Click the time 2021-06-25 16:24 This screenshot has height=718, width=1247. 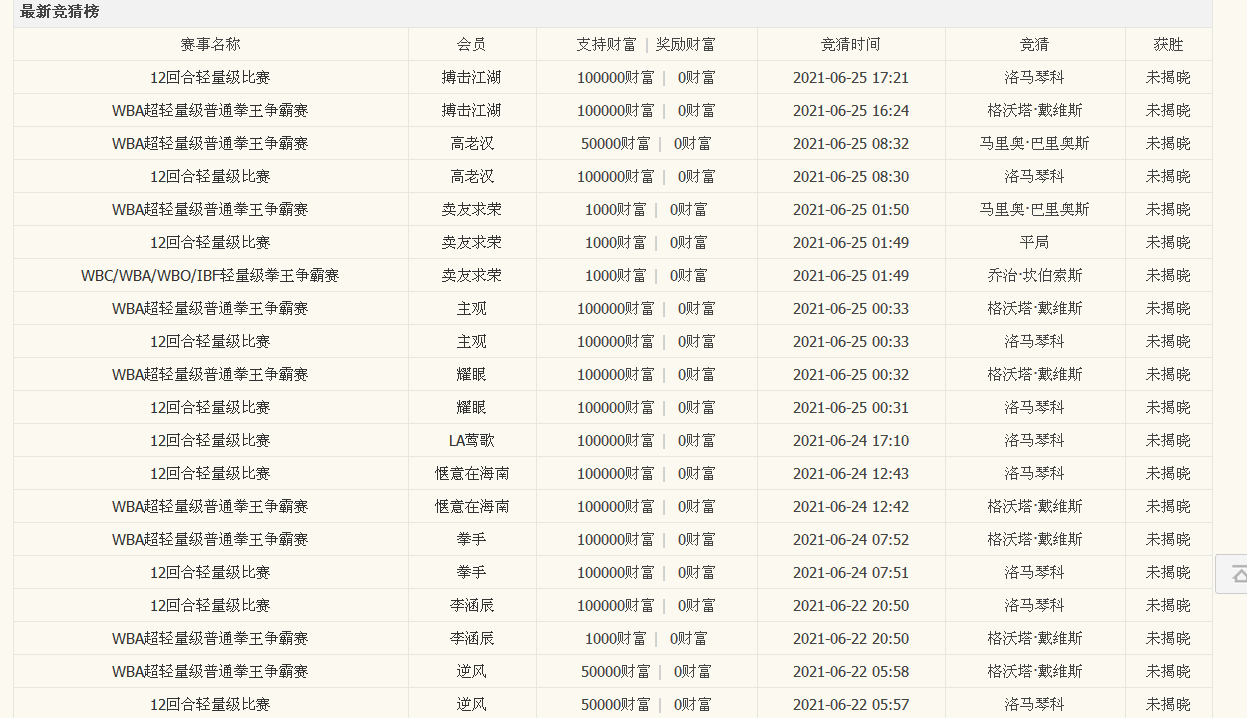tap(851, 110)
